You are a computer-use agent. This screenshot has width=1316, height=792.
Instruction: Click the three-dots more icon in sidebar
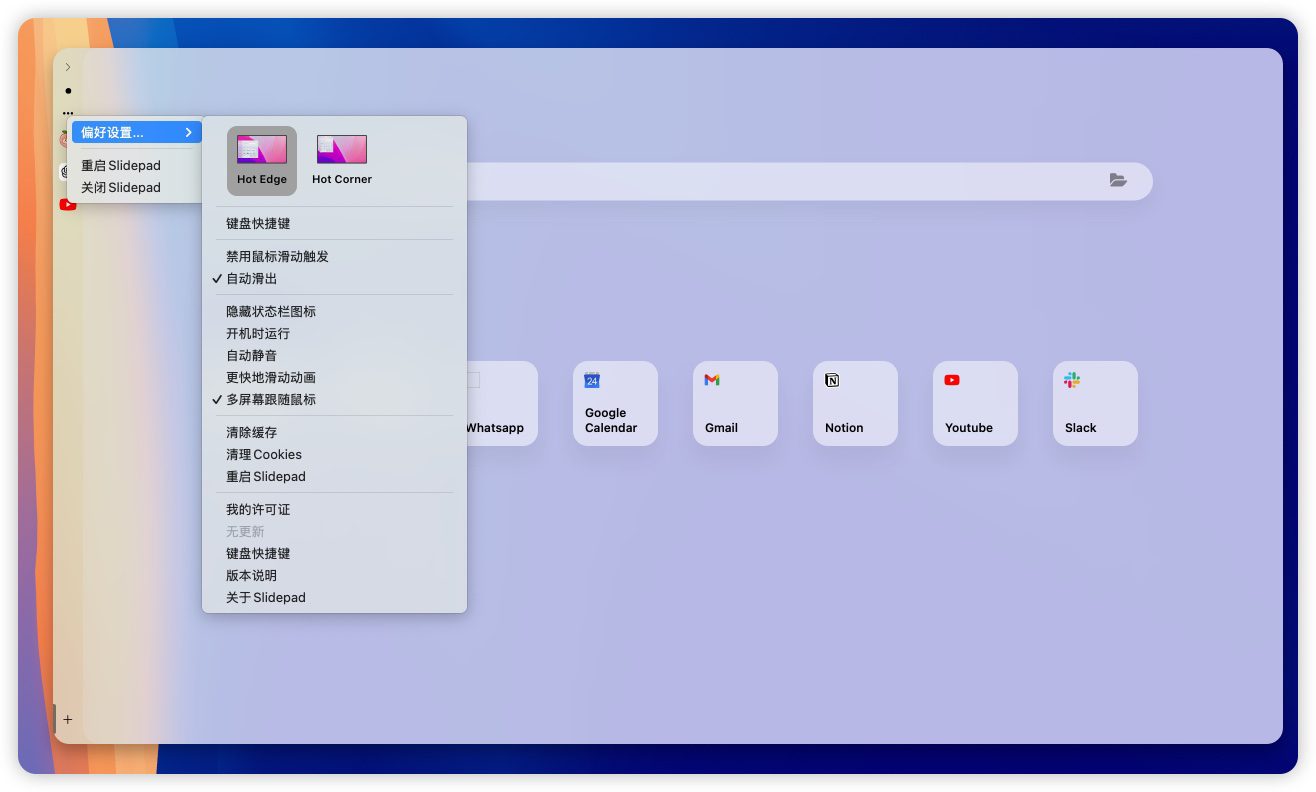click(68, 113)
